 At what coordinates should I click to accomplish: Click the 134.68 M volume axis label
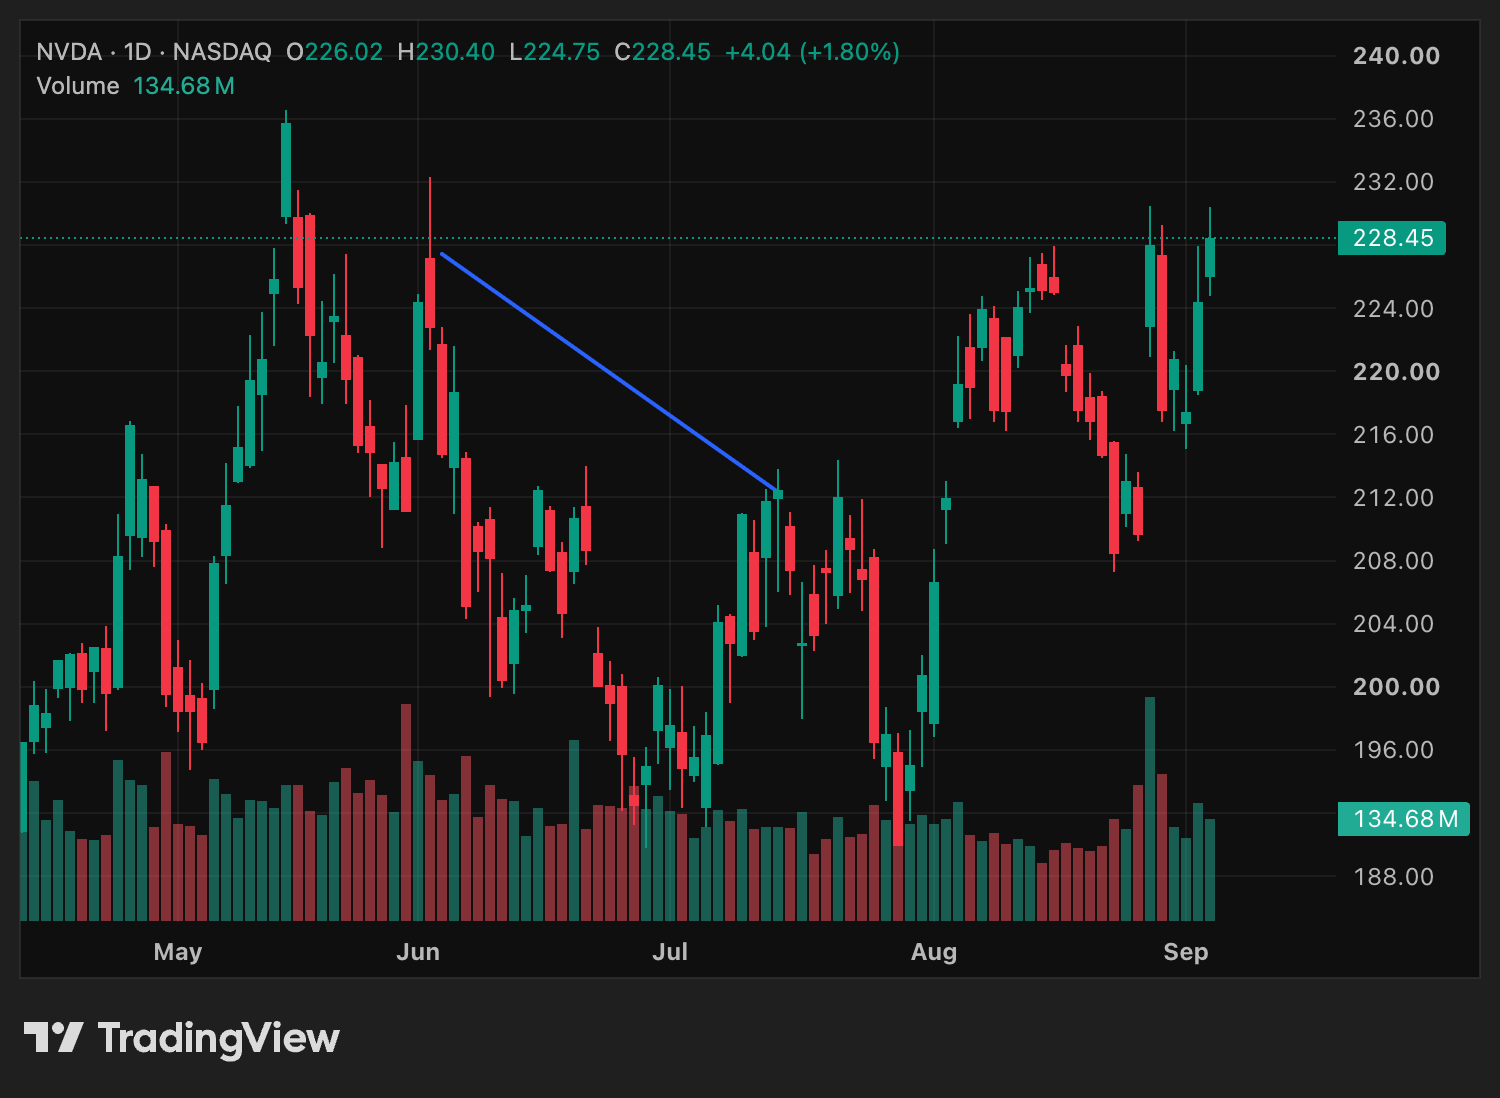coord(1404,819)
